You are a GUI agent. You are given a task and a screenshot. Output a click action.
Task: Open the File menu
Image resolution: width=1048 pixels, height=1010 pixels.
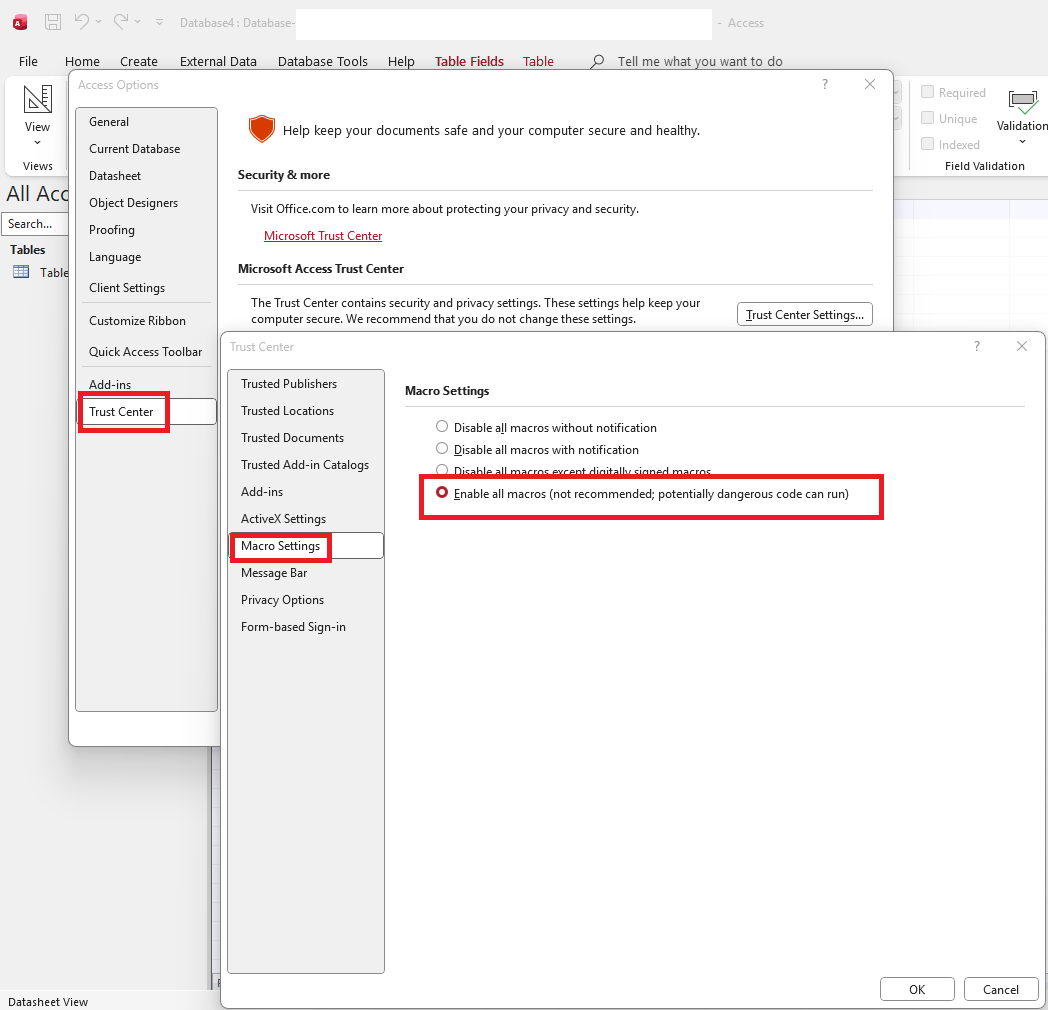tap(28, 61)
